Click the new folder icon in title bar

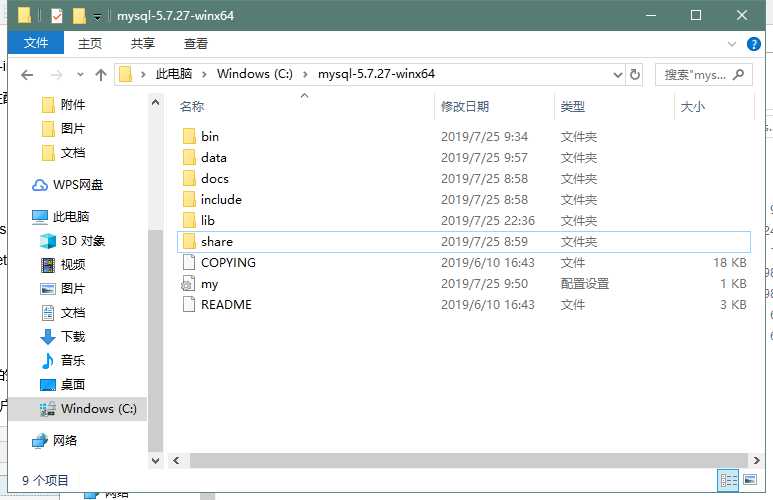click(x=79, y=16)
